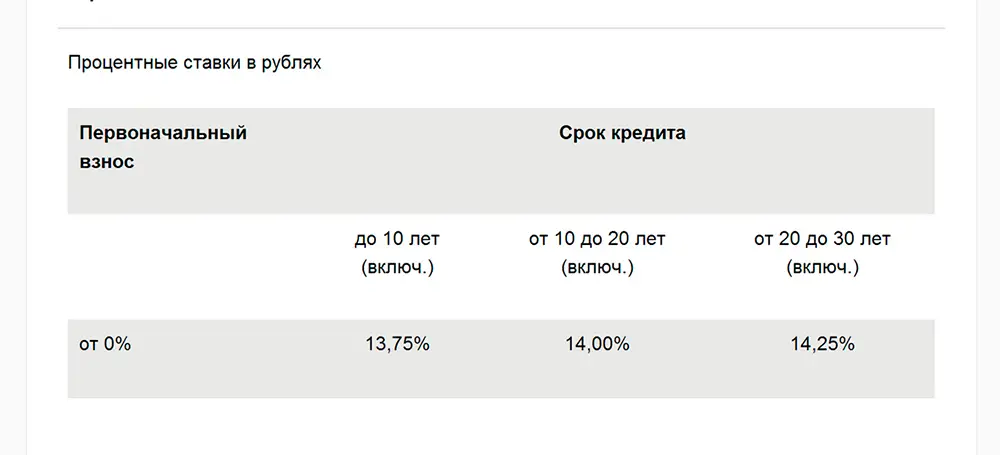Select the "от 10 до 20 лет" label
Image resolution: width=1000 pixels, height=455 pixels.
597,239
